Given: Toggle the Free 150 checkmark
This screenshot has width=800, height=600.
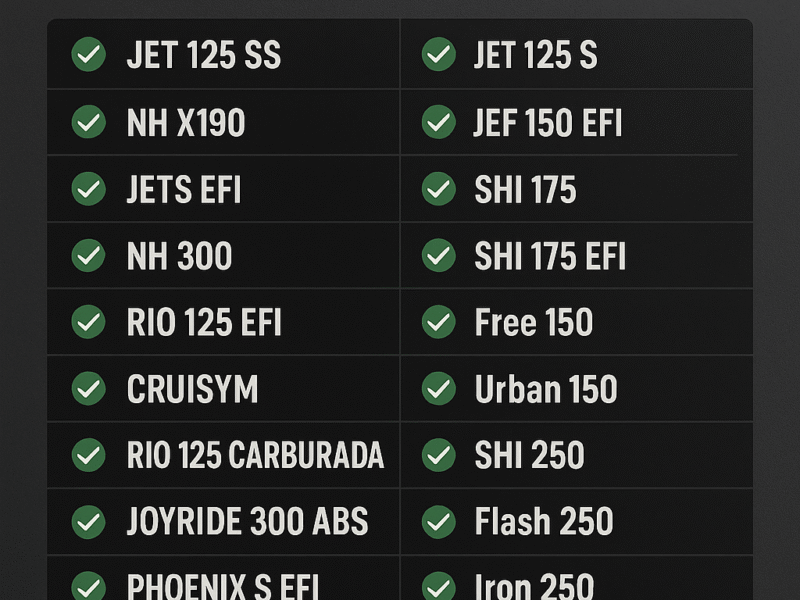Looking at the screenshot, I should point(439,322).
